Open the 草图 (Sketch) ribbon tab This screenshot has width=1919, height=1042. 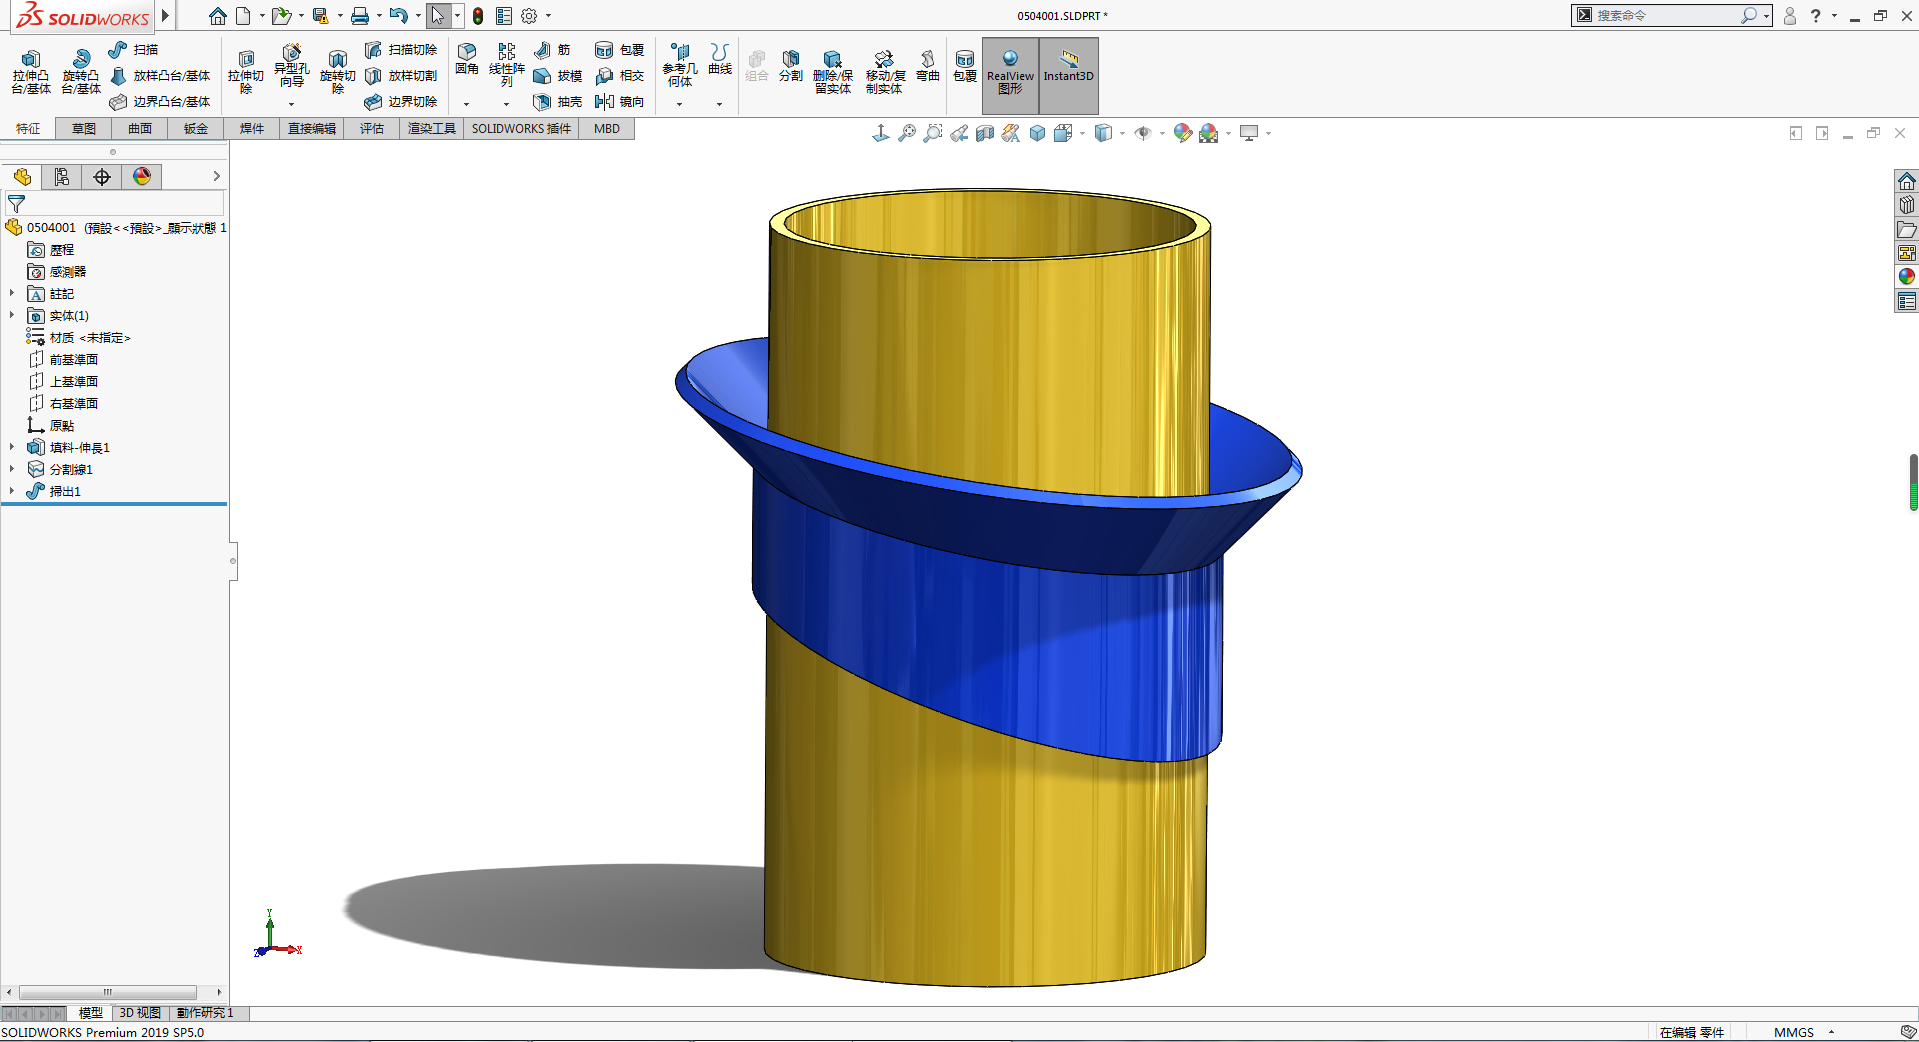[84, 128]
